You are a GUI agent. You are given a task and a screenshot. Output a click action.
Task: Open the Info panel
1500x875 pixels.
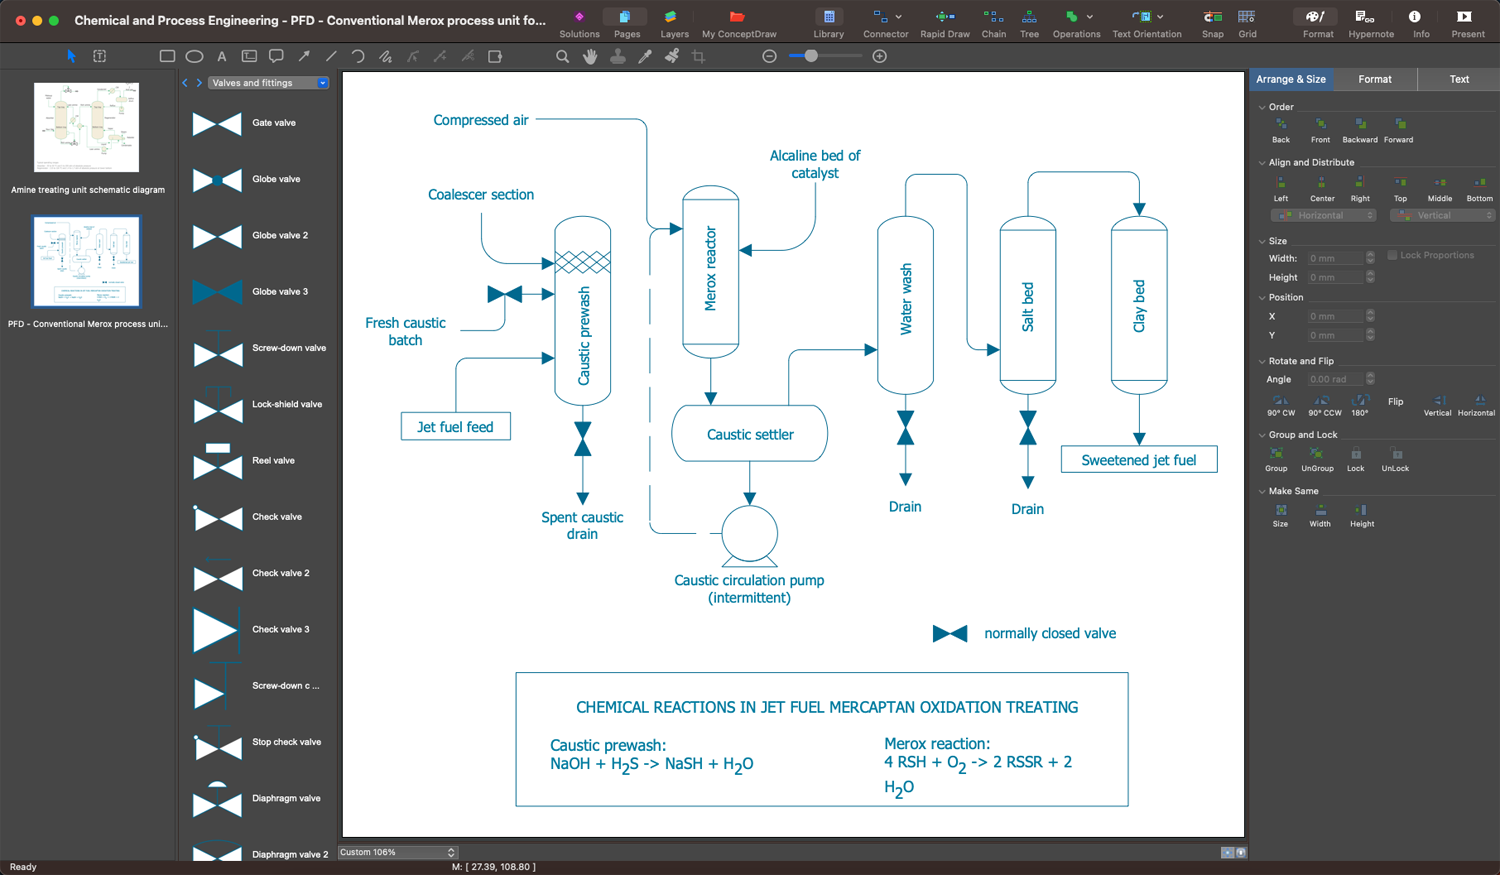pos(1420,23)
